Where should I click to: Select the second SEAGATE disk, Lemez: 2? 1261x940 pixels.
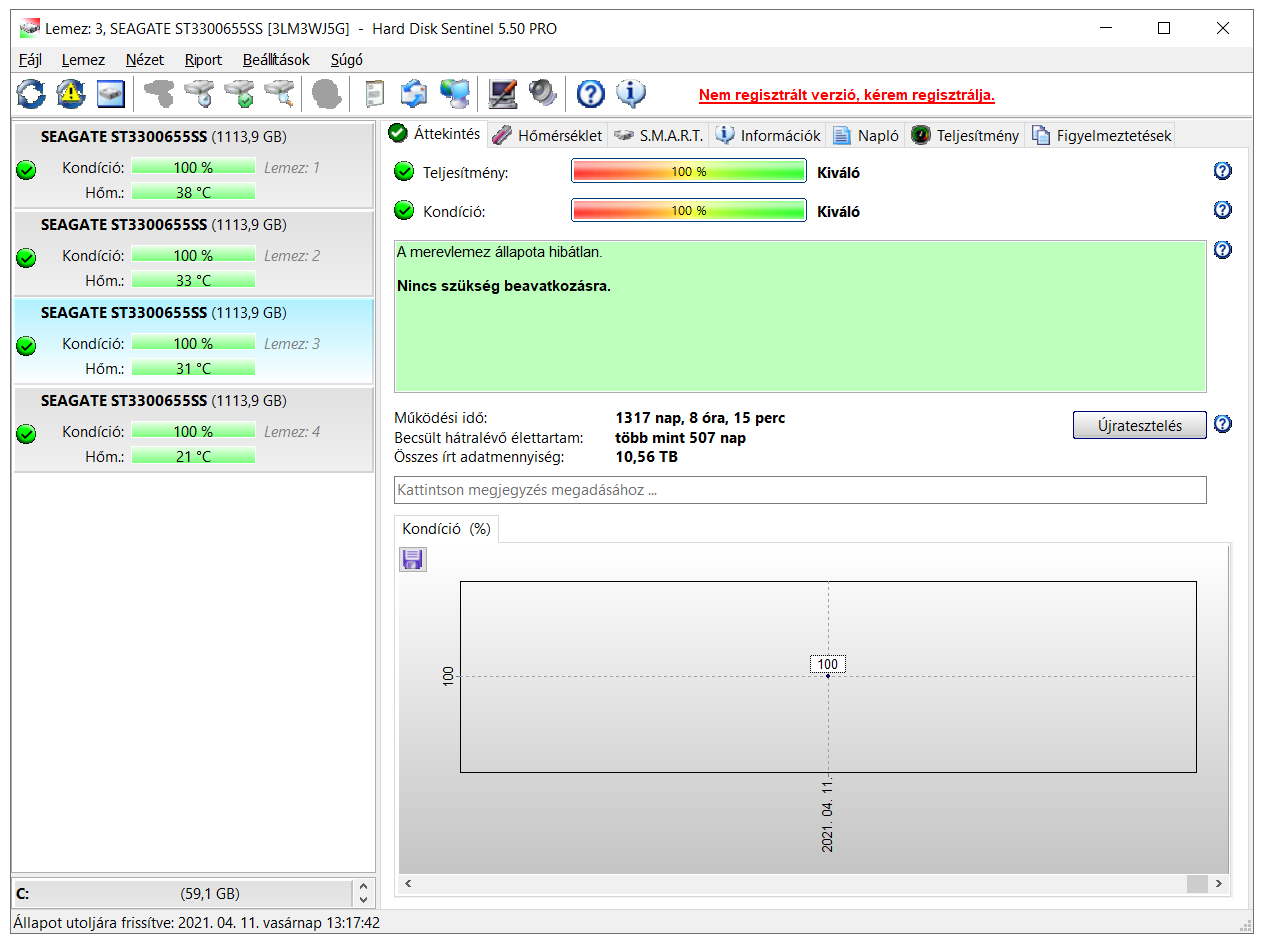coord(193,253)
